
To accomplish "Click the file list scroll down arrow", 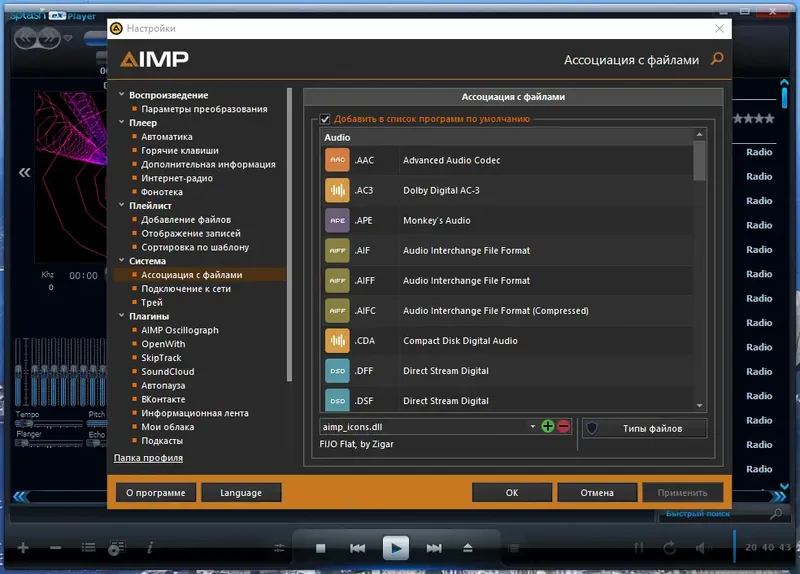I will click(x=699, y=406).
